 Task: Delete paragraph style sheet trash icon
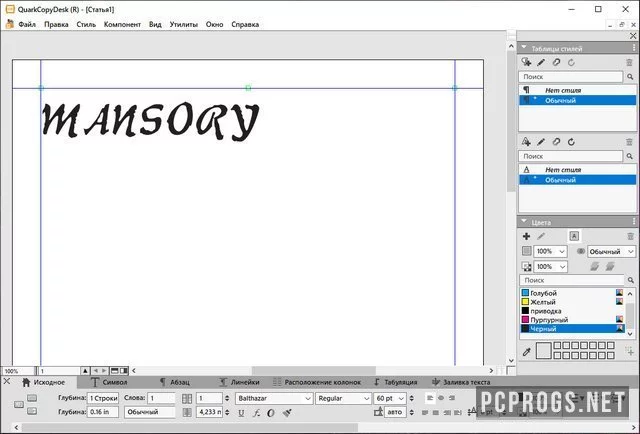(629, 62)
